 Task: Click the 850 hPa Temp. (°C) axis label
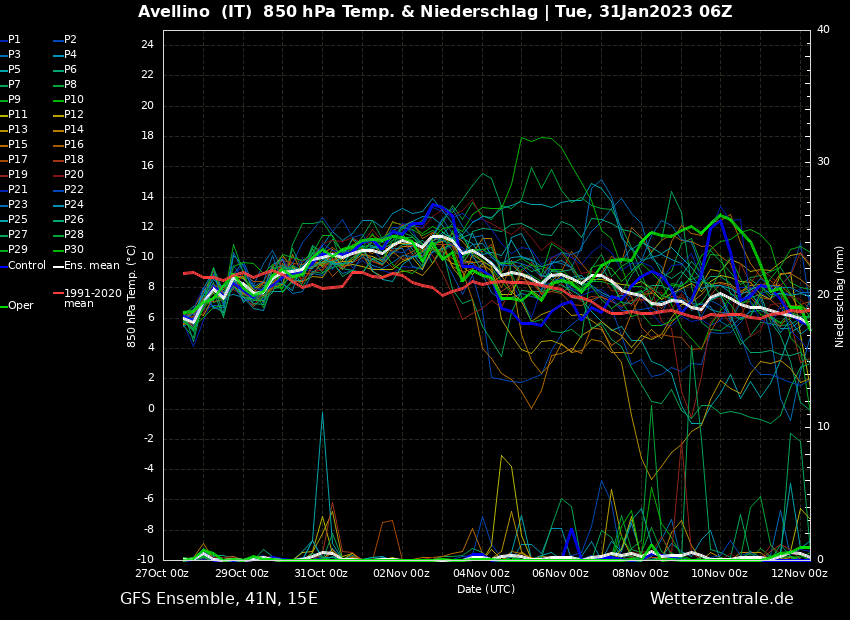pos(132,296)
